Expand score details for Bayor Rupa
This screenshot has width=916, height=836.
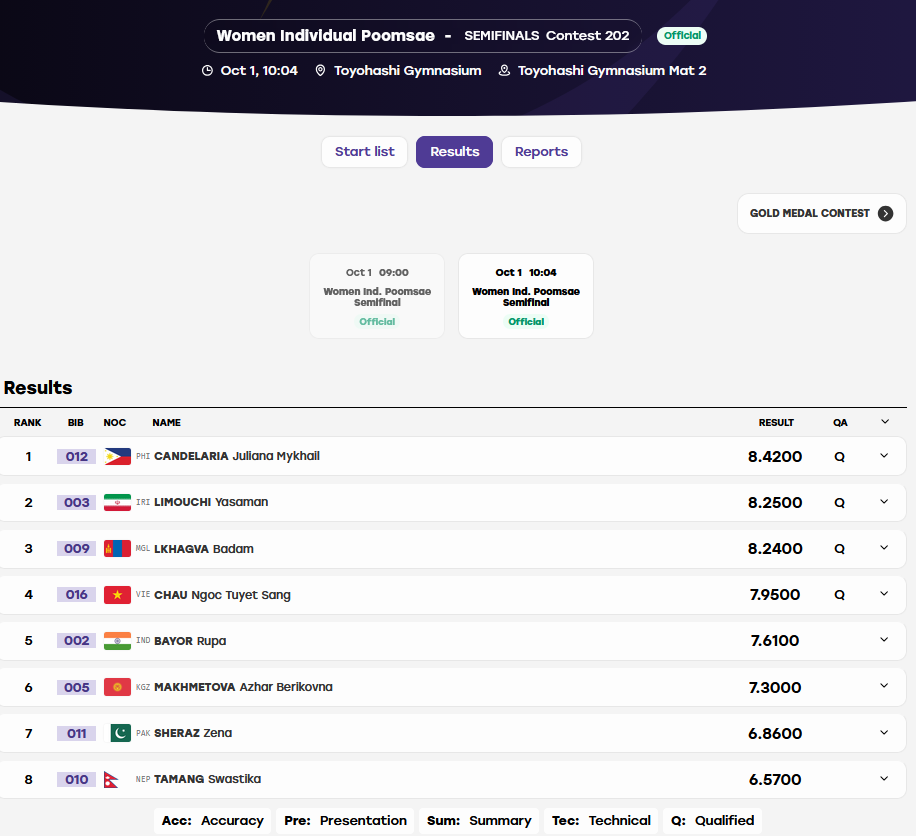tap(884, 640)
